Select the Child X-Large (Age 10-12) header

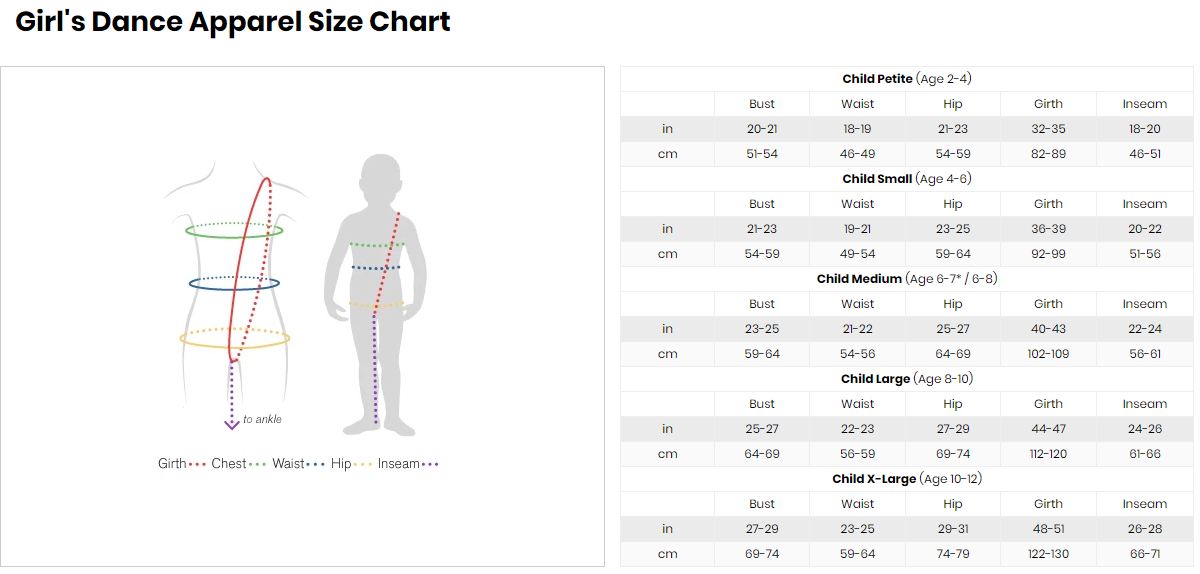[907, 479]
